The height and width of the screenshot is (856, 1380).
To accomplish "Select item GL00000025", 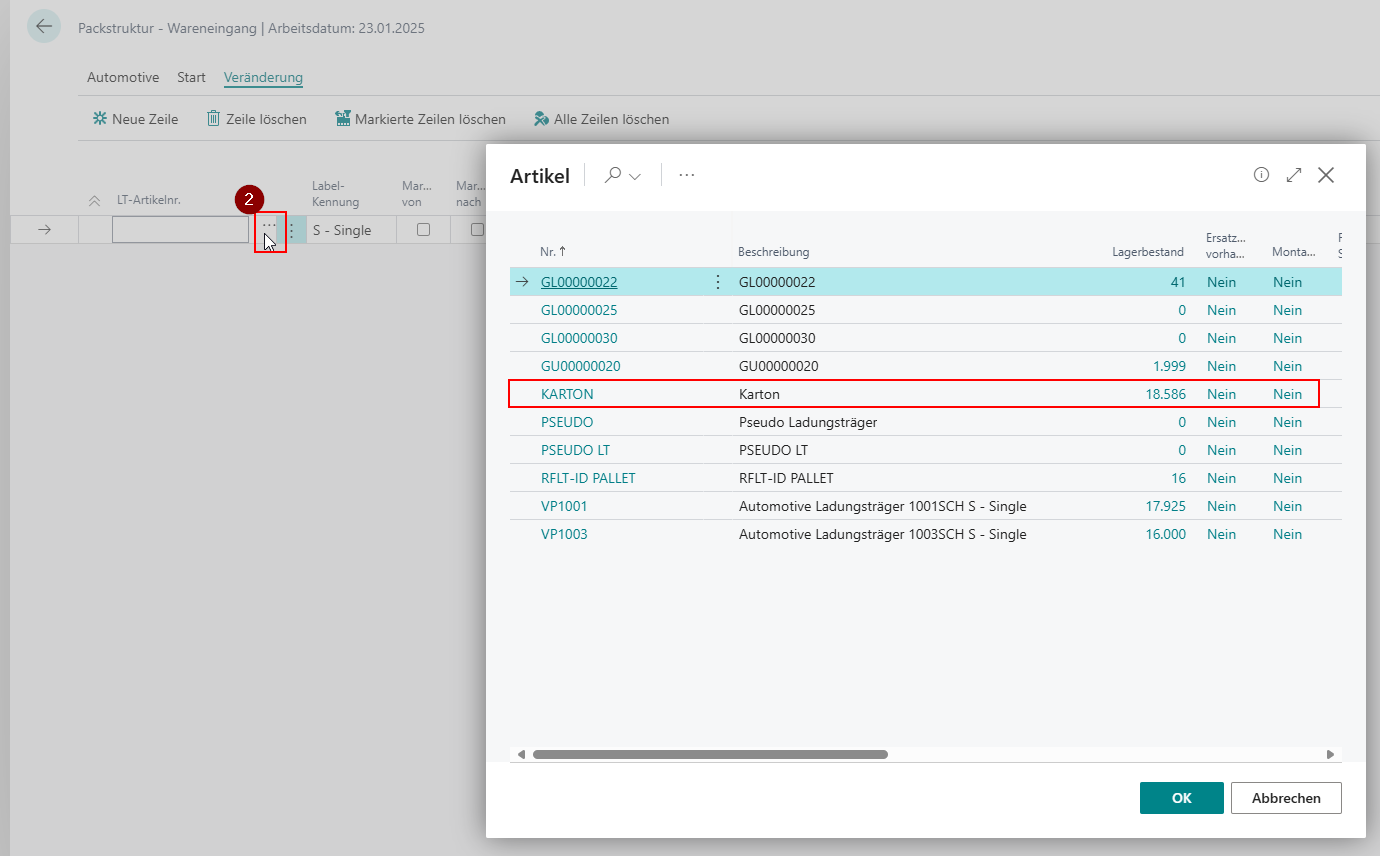I will point(579,310).
